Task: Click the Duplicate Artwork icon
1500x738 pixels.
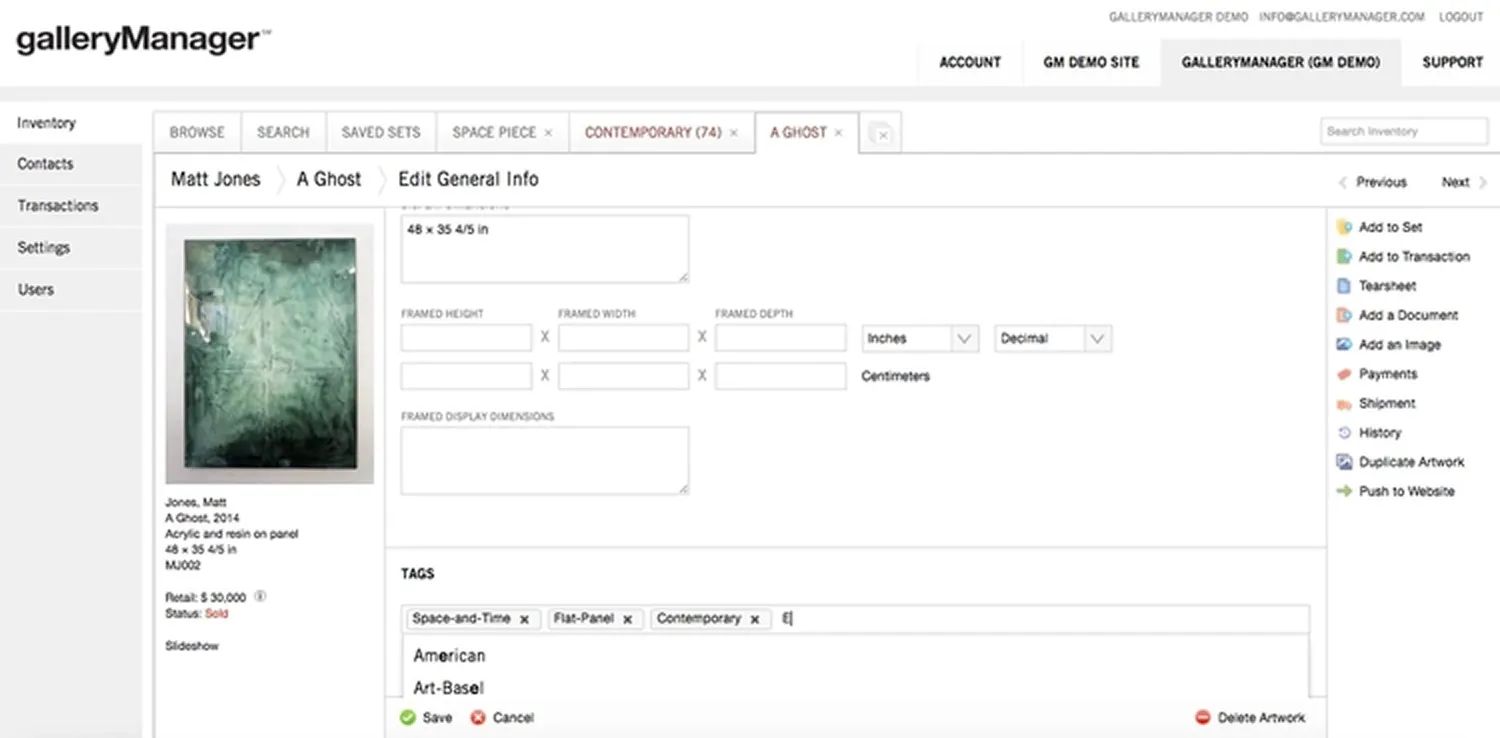Action: point(1344,462)
